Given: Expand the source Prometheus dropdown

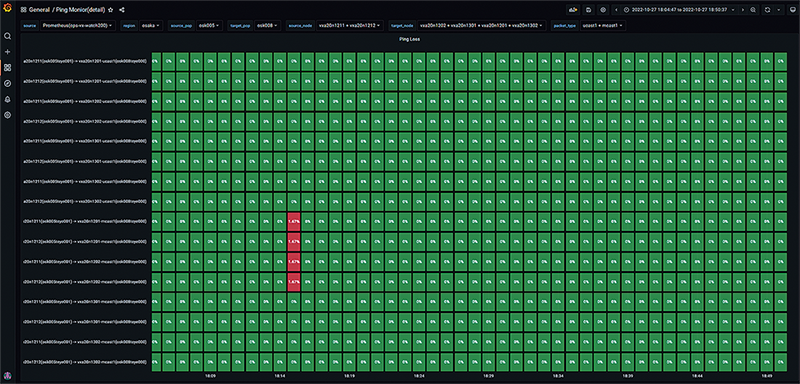Looking at the screenshot, I should pos(79,25).
